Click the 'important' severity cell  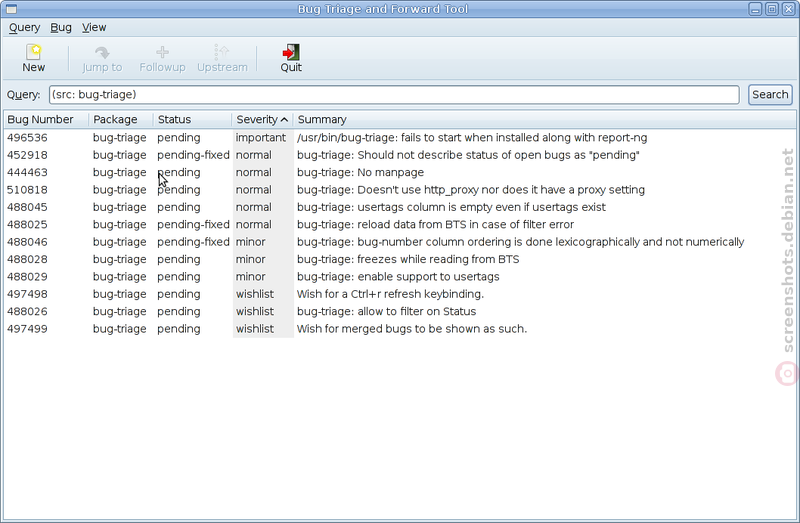261,138
